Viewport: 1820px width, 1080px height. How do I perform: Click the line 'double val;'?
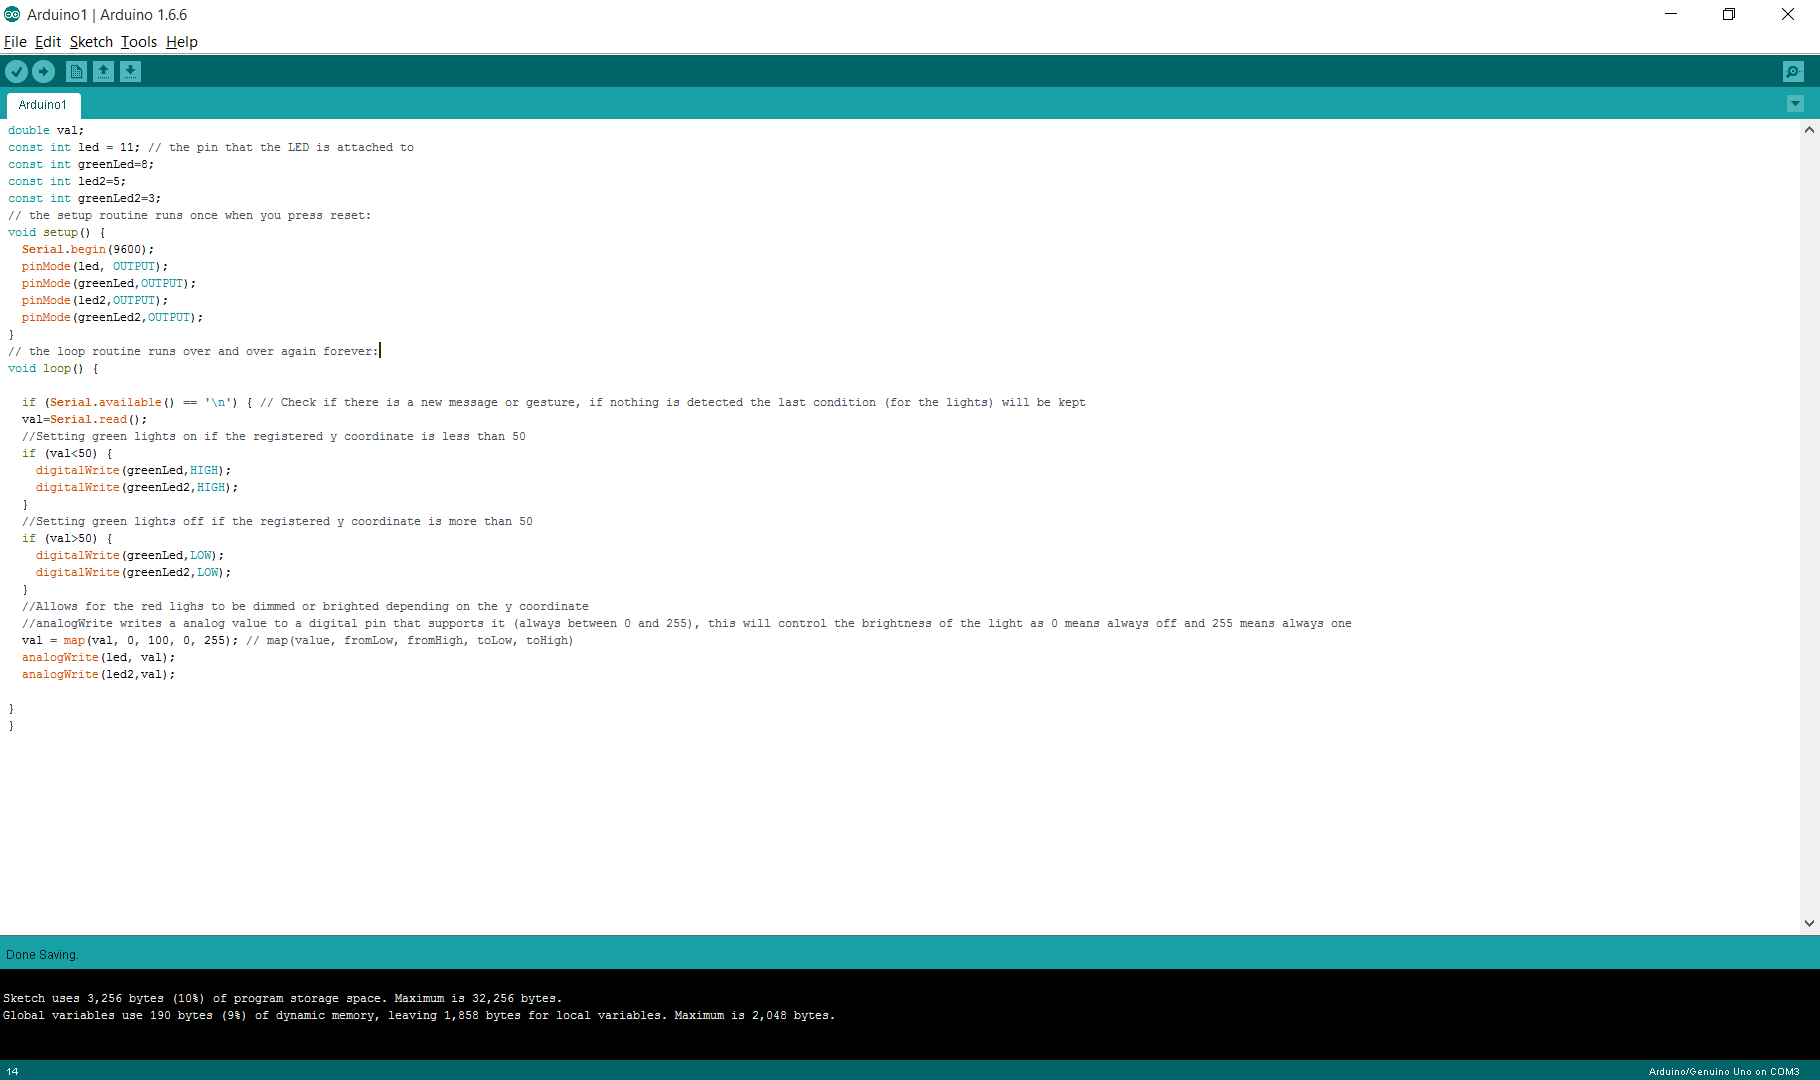46,130
